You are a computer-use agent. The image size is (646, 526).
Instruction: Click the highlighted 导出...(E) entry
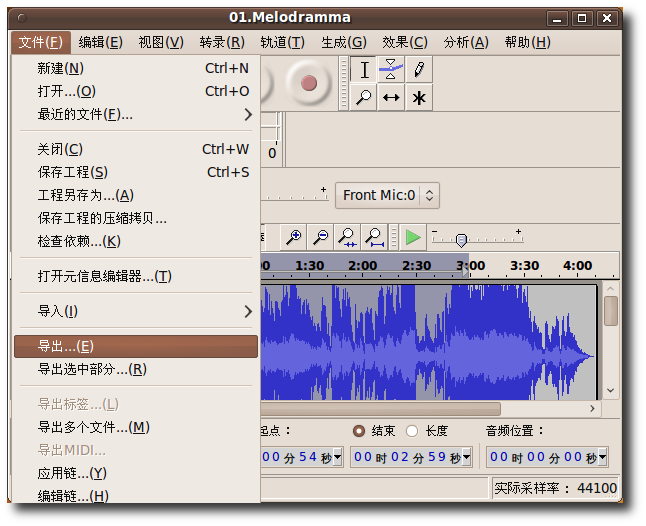136,346
